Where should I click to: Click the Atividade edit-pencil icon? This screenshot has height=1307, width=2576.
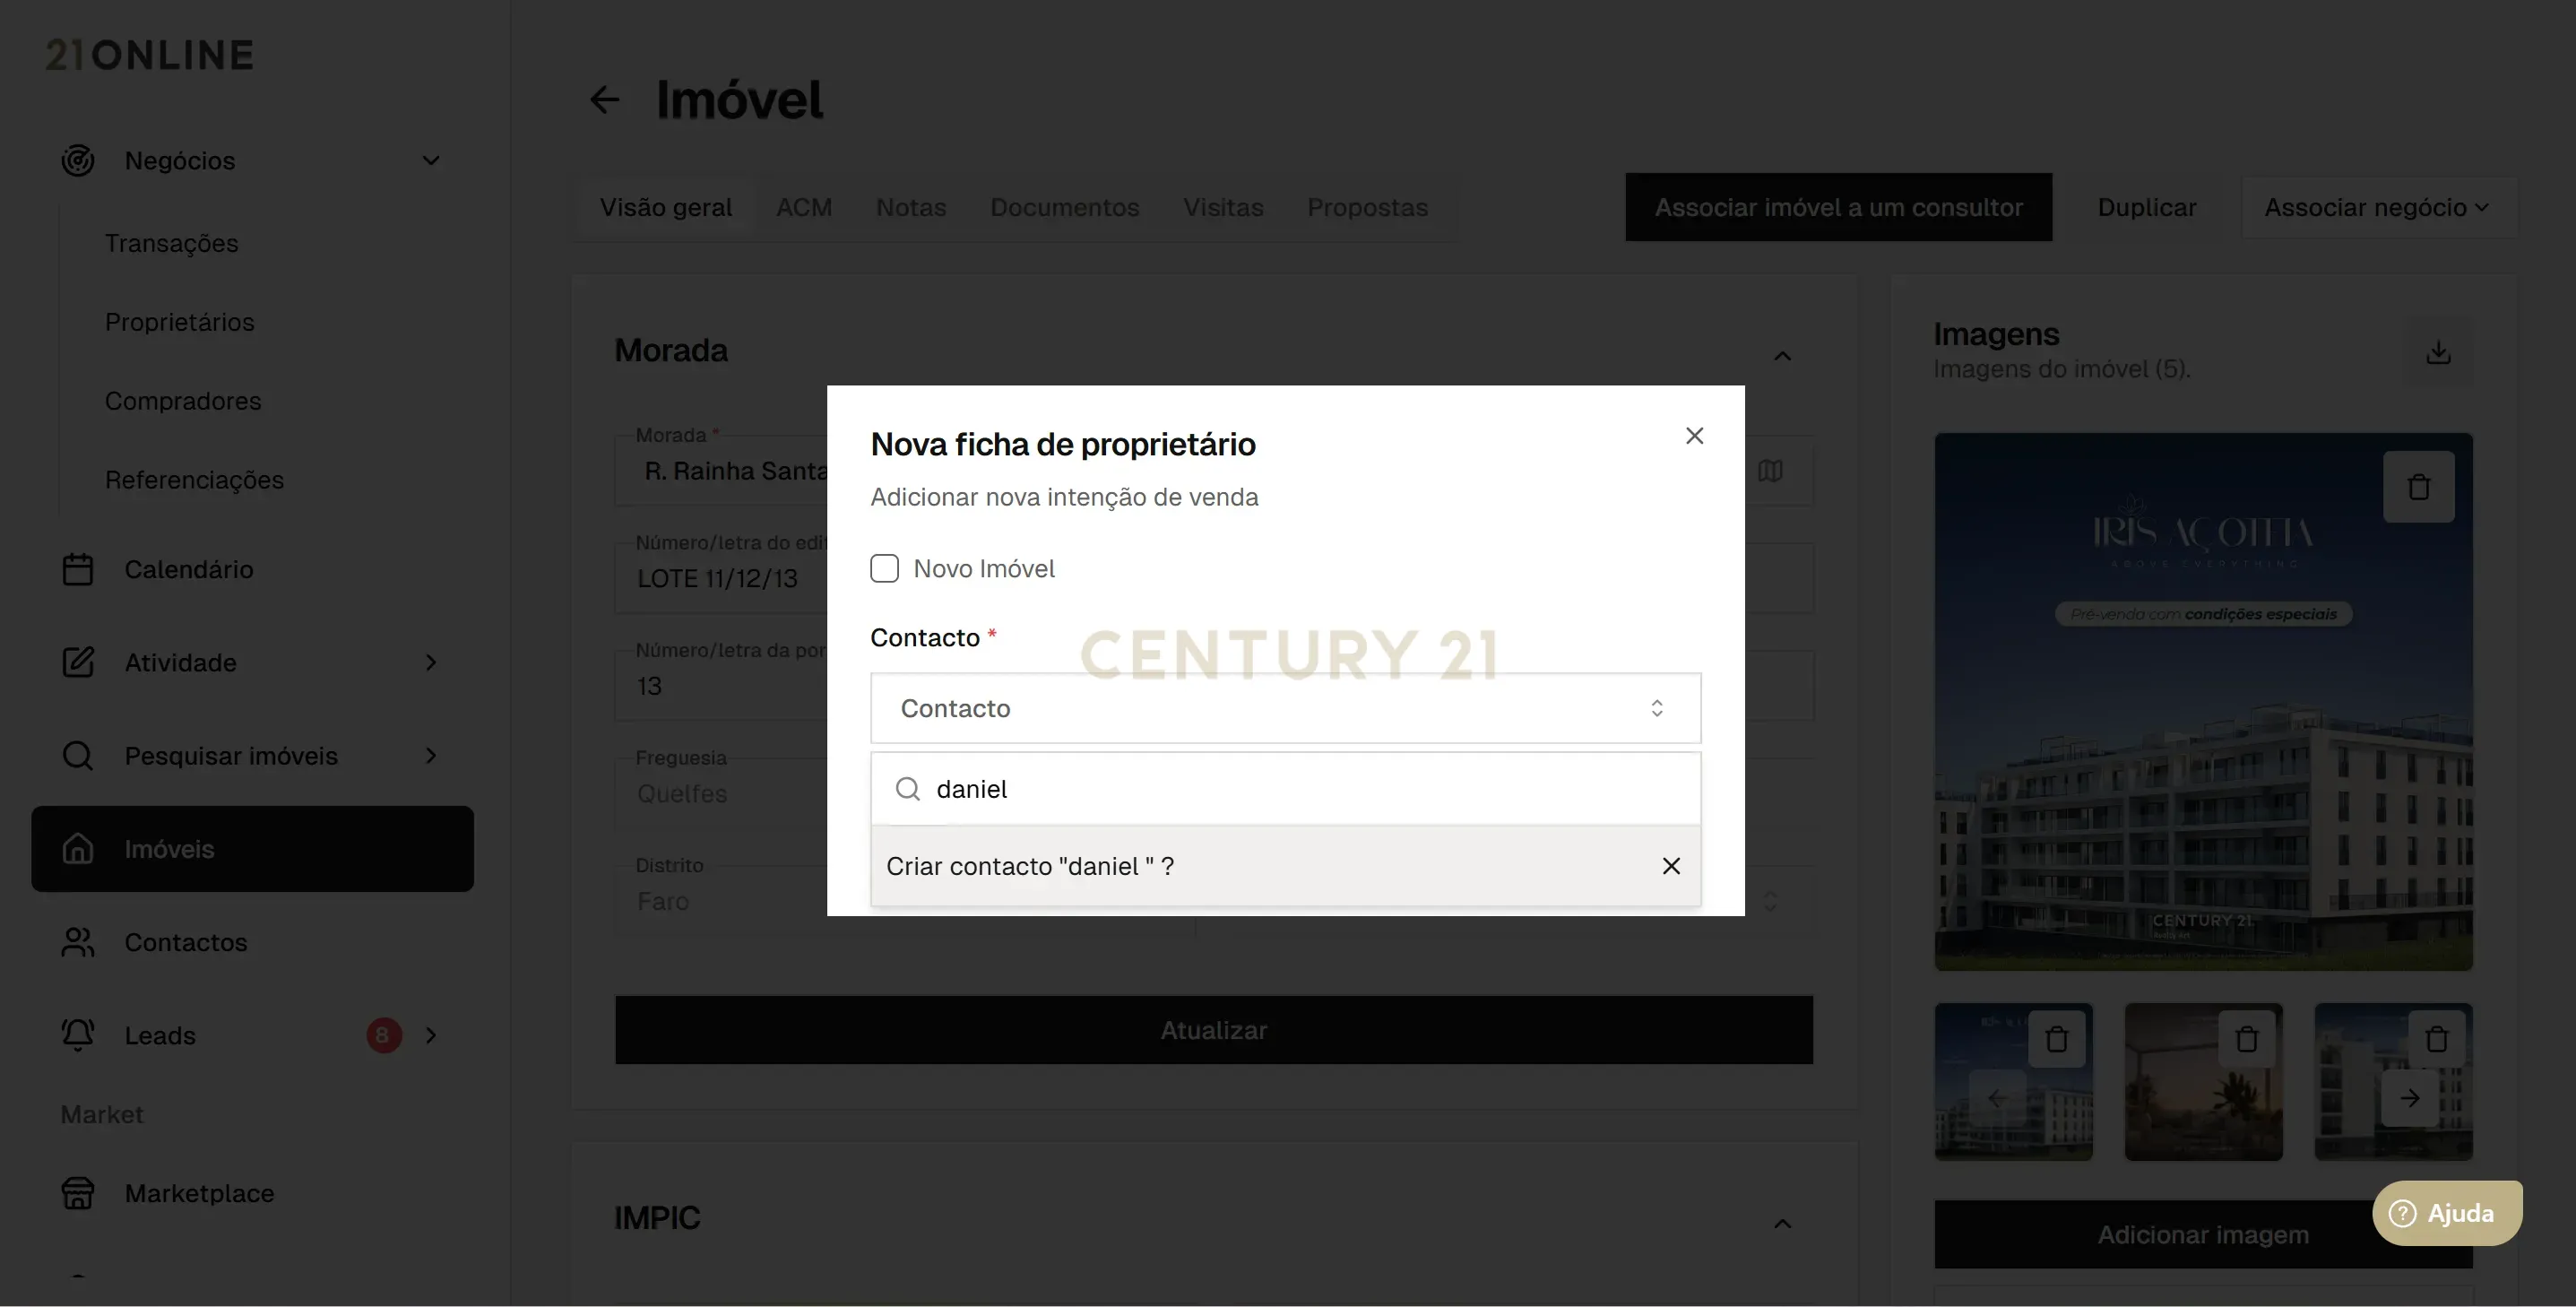(78, 662)
